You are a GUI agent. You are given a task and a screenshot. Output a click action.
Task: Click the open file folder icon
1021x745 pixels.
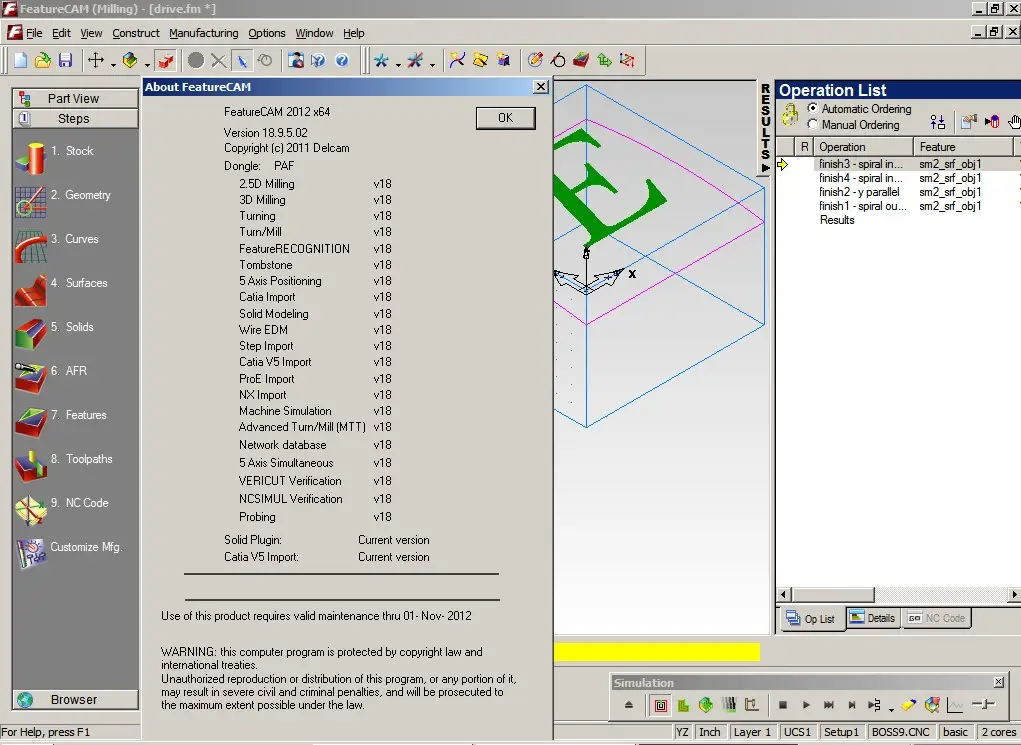[42, 61]
